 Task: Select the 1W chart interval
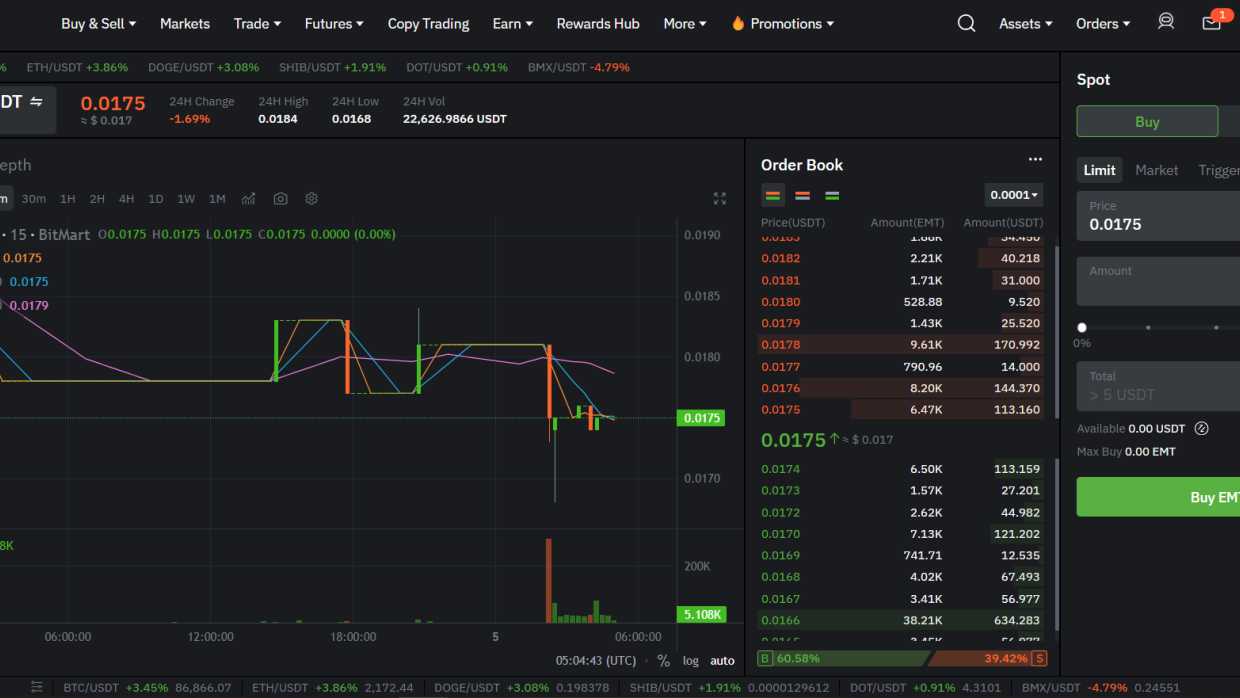186,199
